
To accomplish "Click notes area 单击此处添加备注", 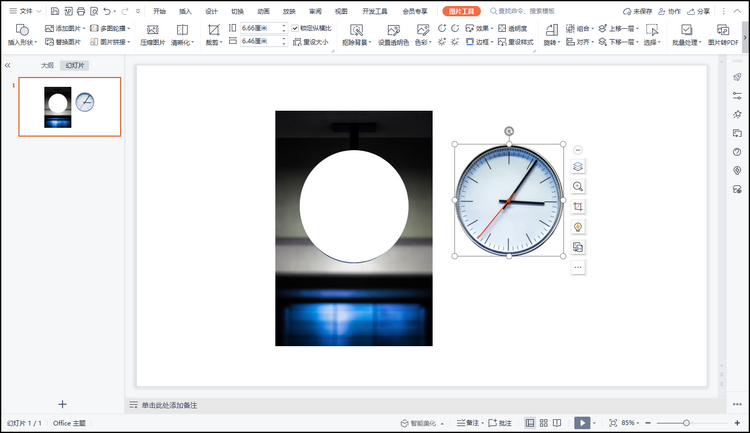I will (169, 405).
